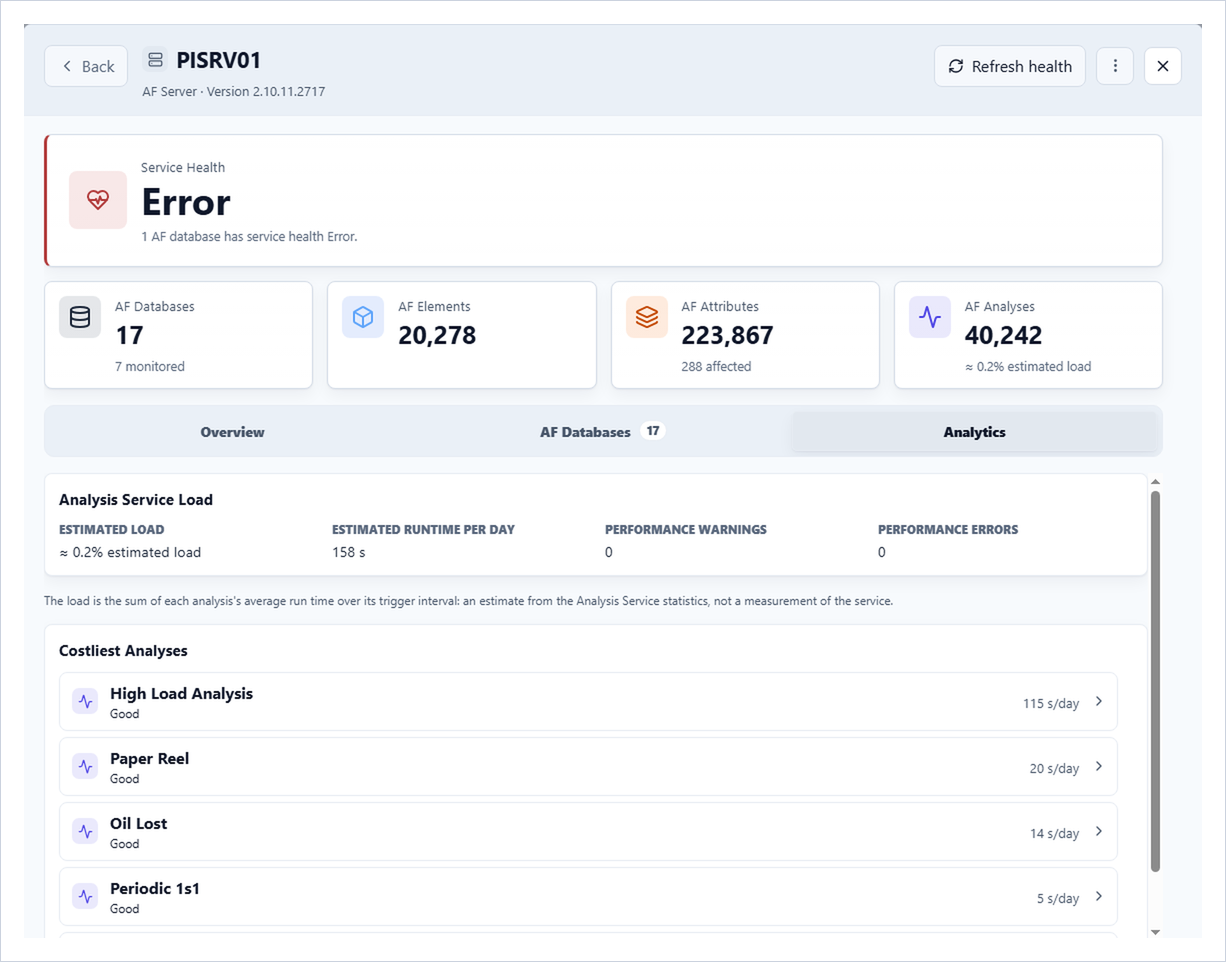Click '1 AF database has service health Error.'
This screenshot has height=962, width=1226.
pyautogui.click(x=249, y=237)
